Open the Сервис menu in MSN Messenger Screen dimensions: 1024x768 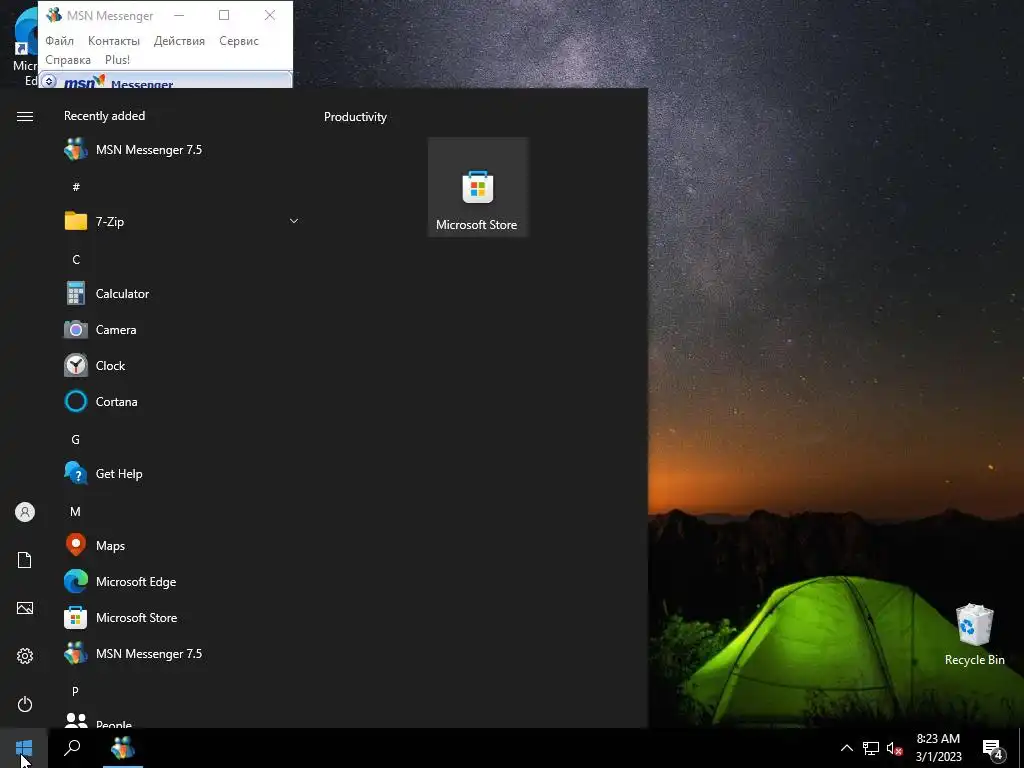[238, 40]
